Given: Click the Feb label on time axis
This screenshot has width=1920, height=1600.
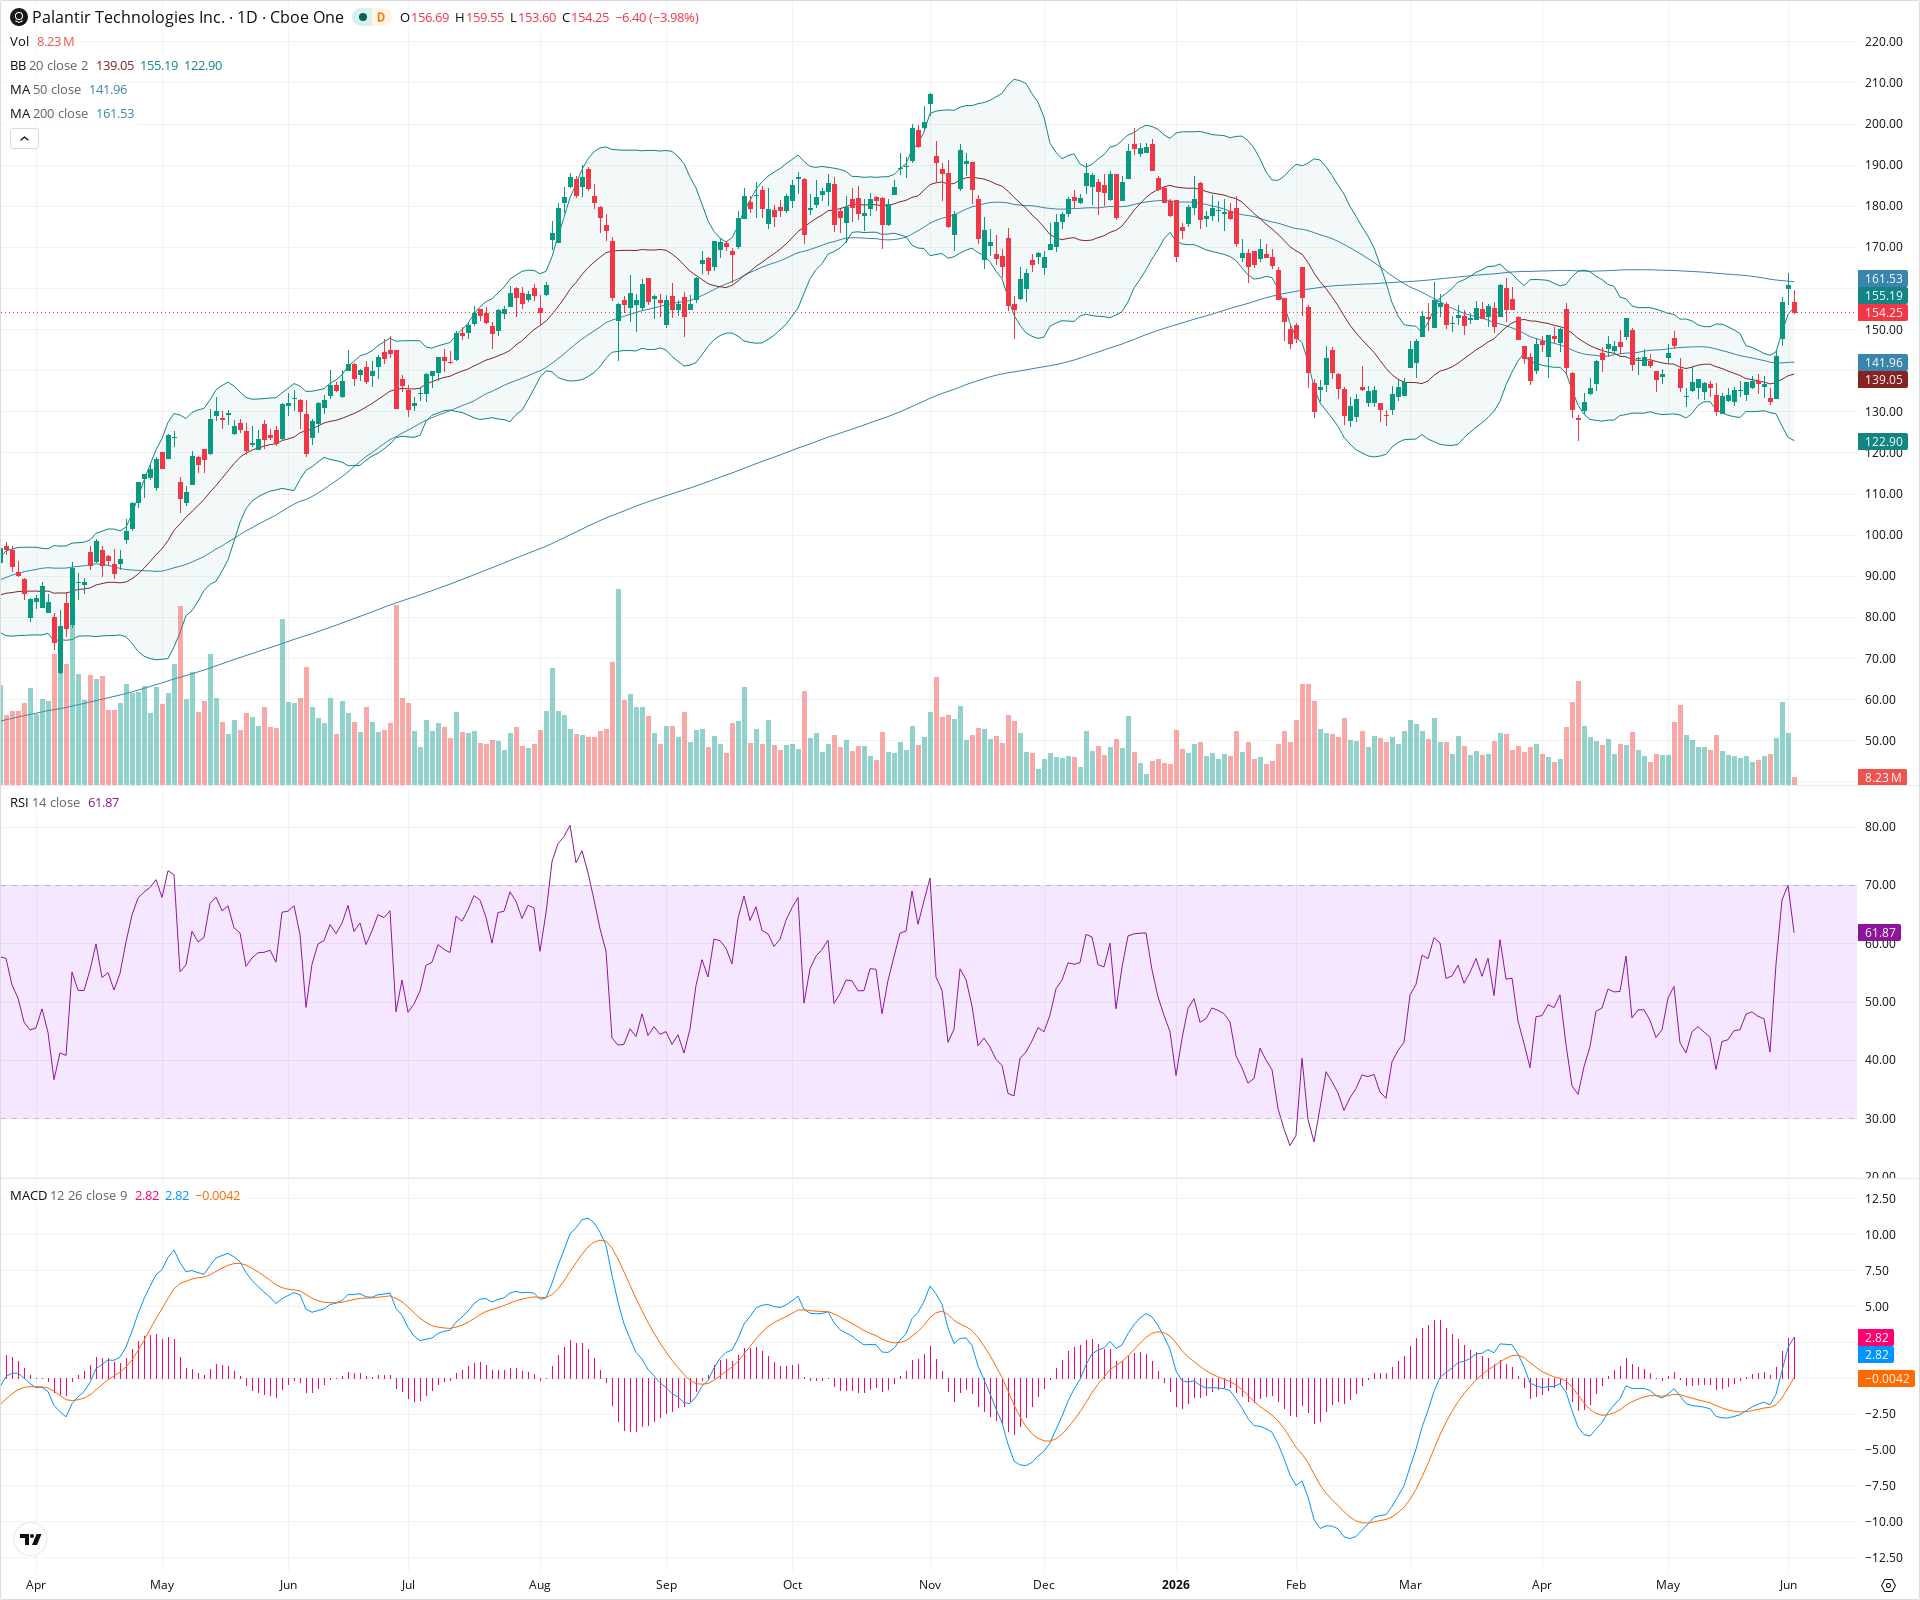Looking at the screenshot, I should [1296, 1584].
